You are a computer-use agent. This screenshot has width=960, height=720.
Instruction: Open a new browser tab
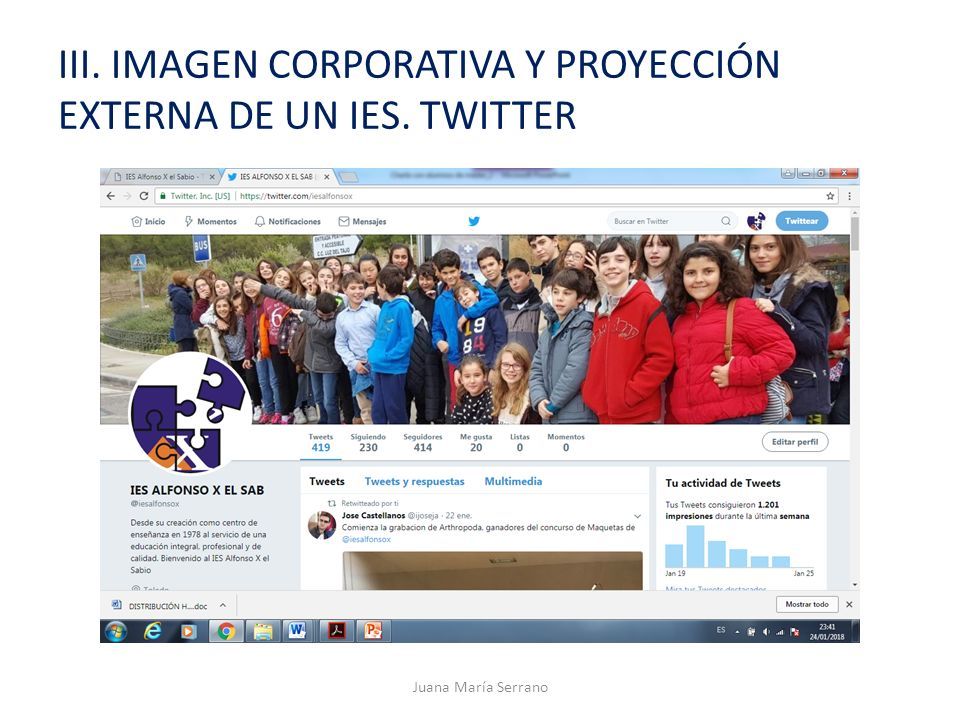tap(348, 177)
